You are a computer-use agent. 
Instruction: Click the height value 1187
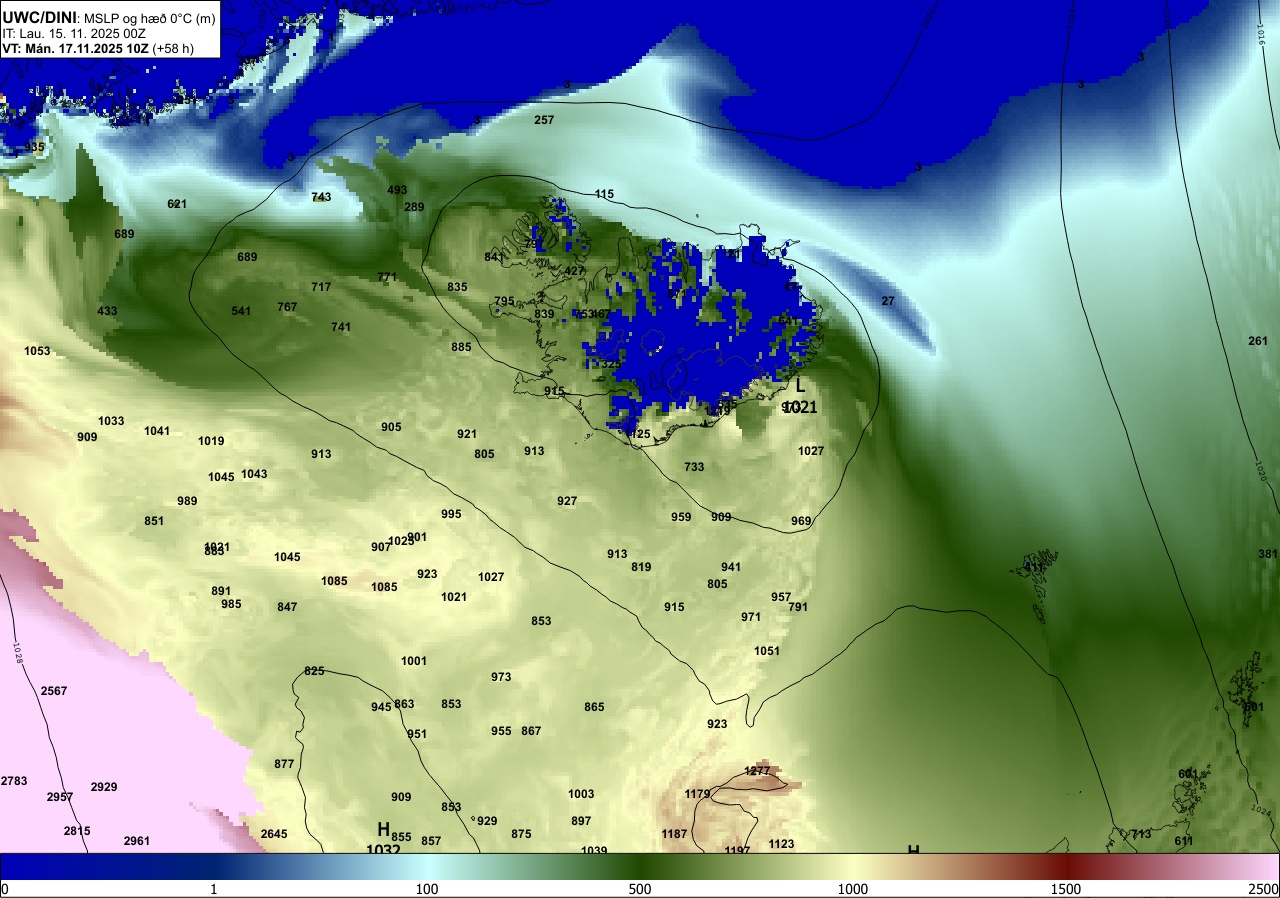[675, 834]
